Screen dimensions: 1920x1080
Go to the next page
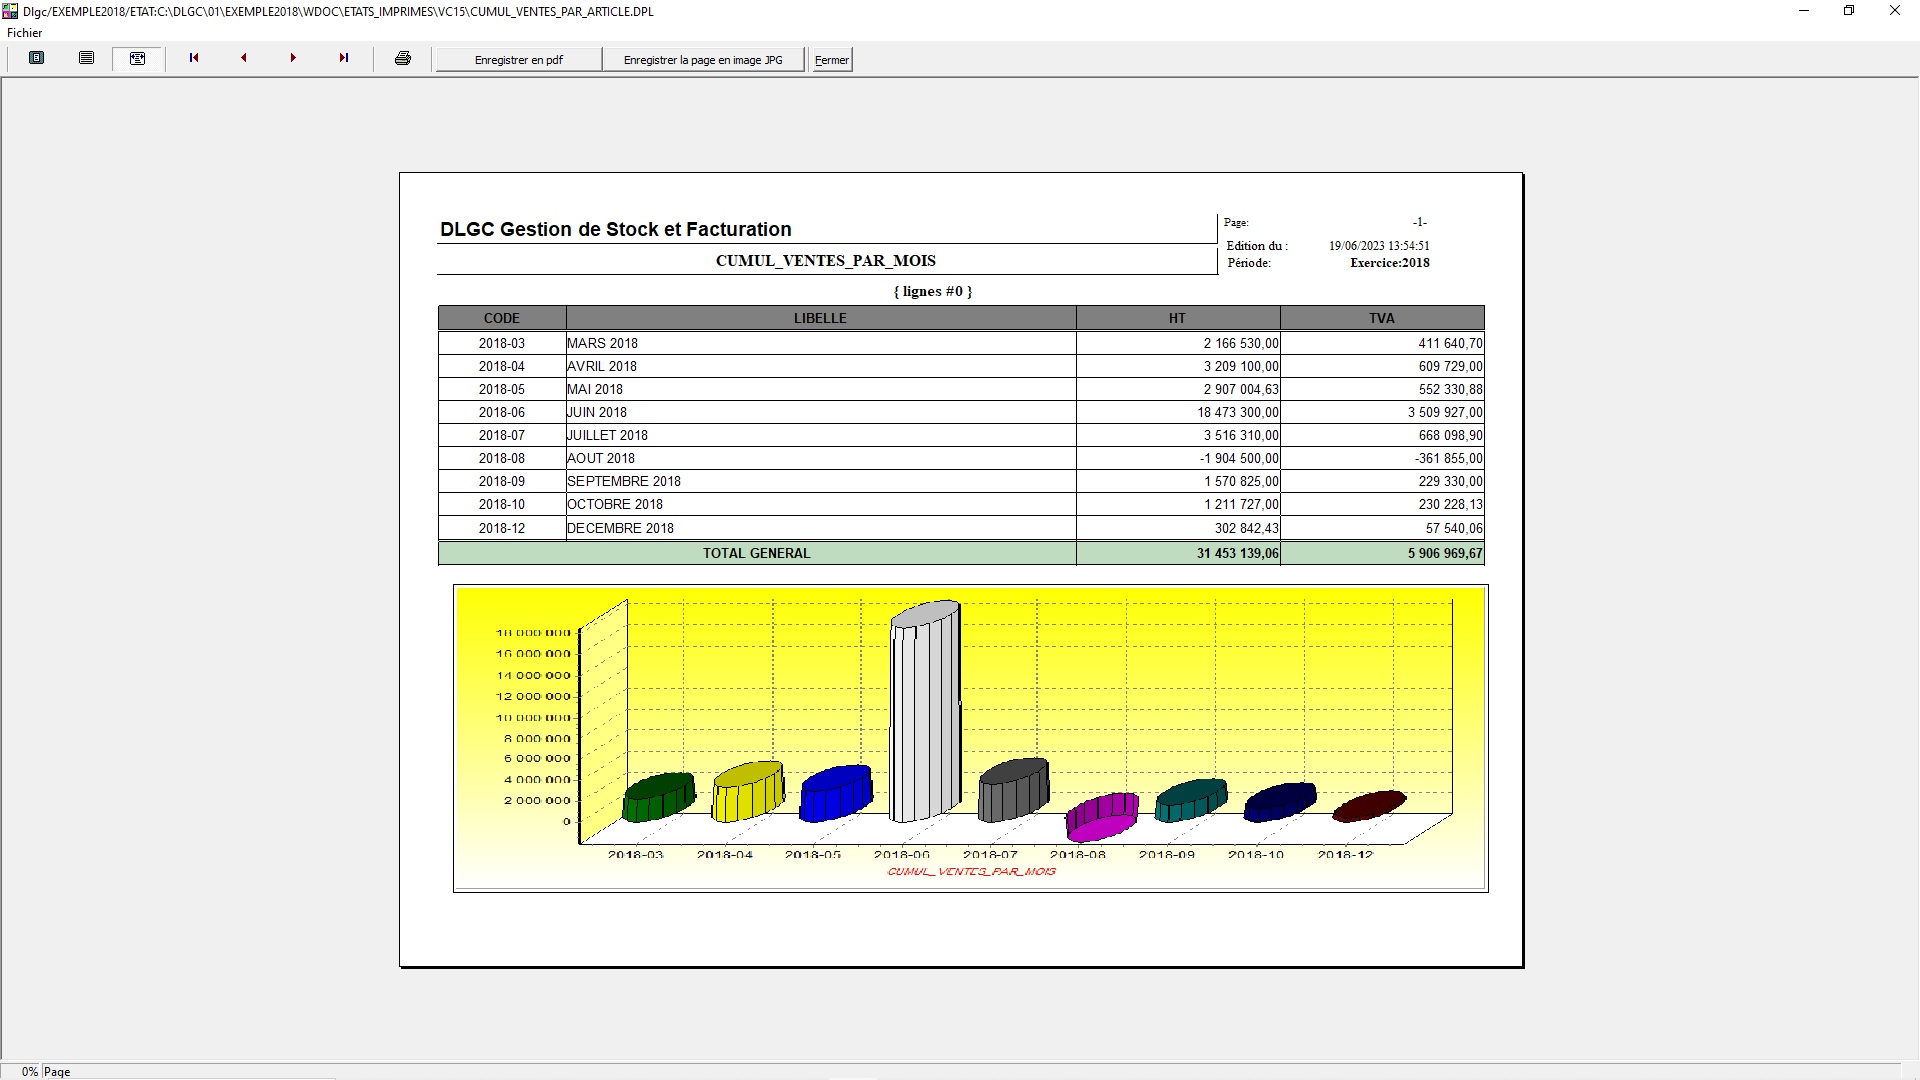click(293, 58)
